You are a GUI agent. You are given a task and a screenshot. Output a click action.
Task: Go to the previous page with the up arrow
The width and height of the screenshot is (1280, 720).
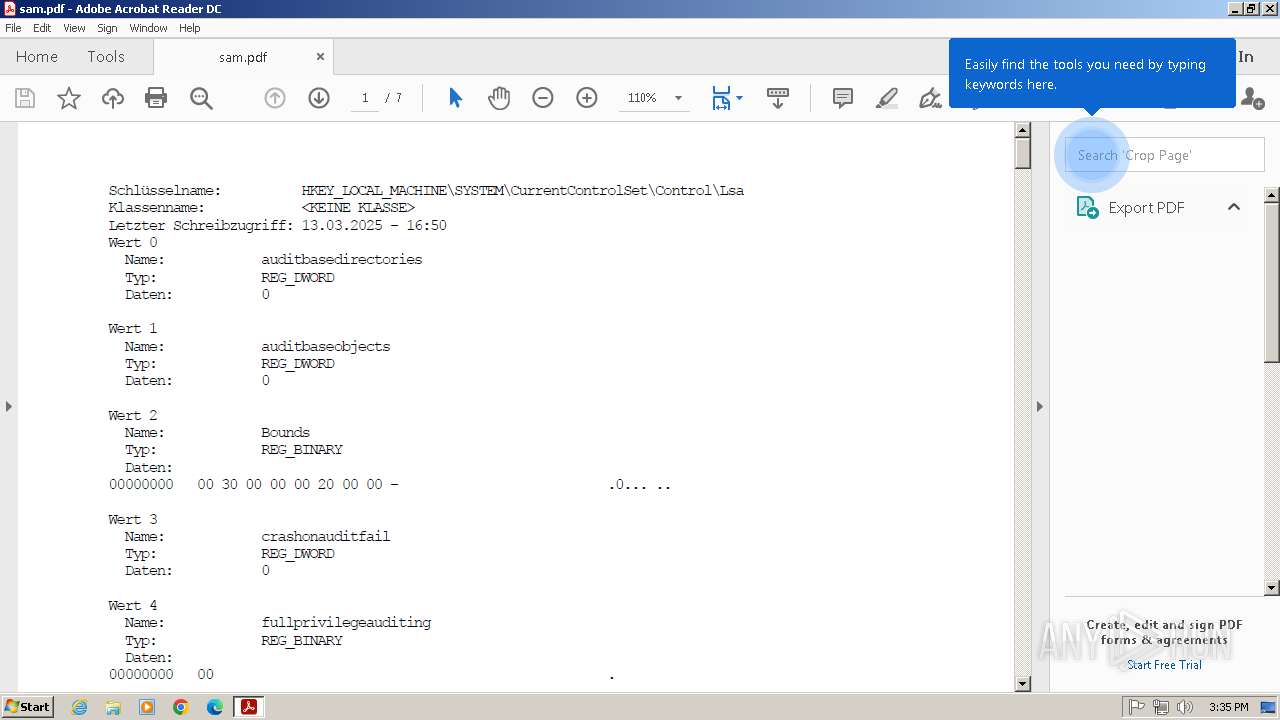[x=275, y=98]
